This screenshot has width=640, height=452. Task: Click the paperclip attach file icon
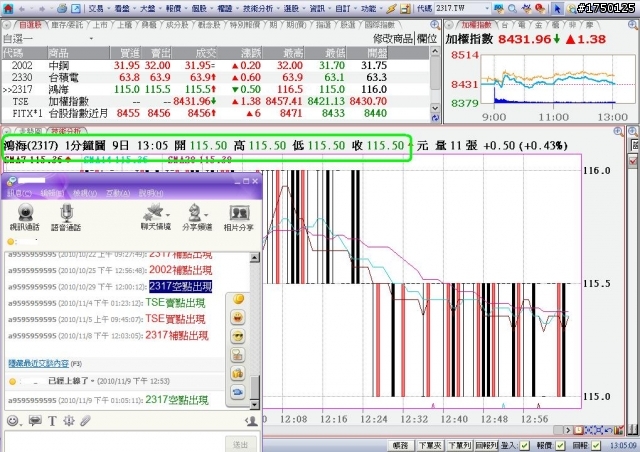[x=85, y=421]
